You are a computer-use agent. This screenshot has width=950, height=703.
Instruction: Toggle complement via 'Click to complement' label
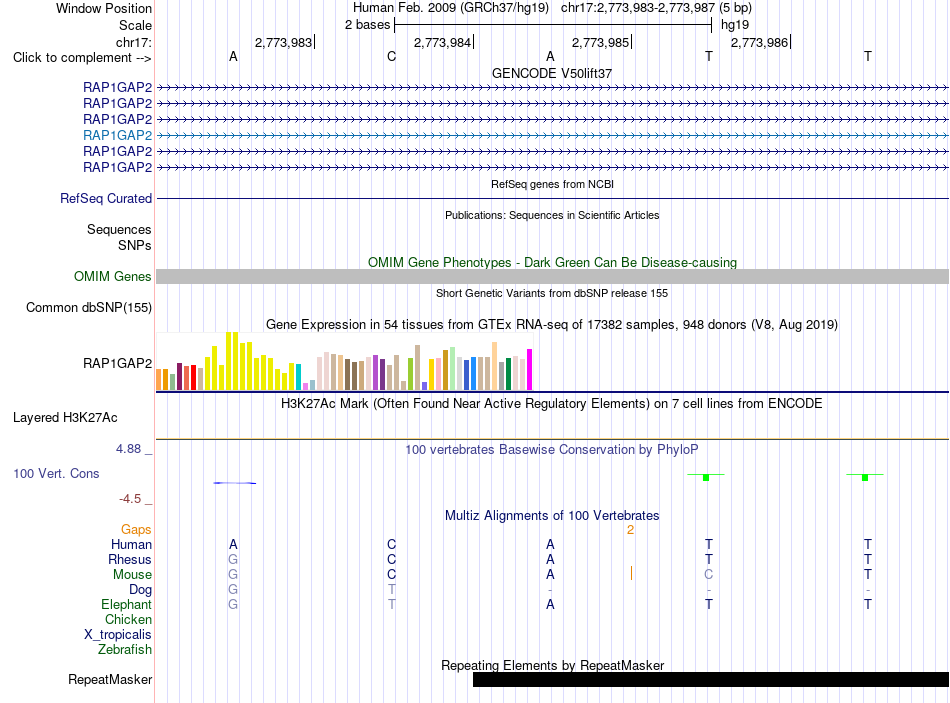point(82,58)
